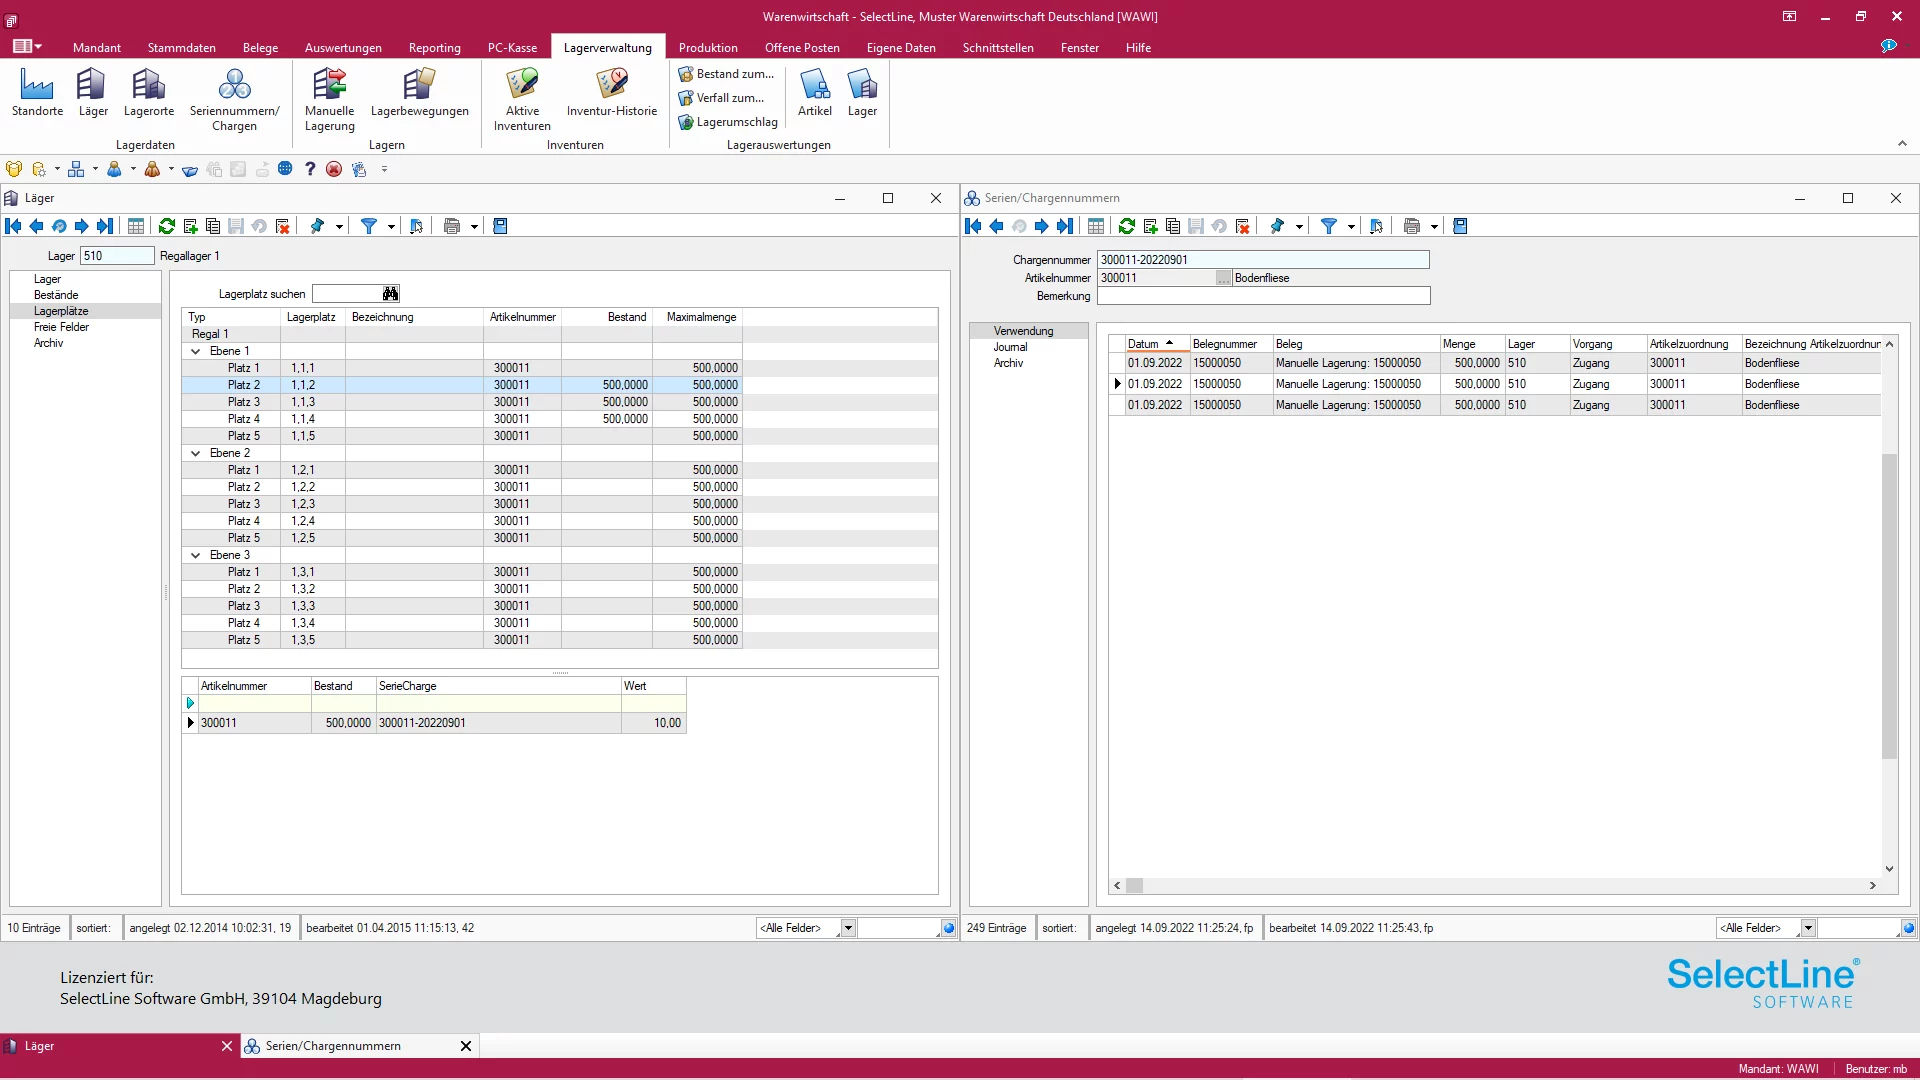Click the refresh icon in Läger toolbar
This screenshot has height=1080, width=1920.
[x=165, y=225]
